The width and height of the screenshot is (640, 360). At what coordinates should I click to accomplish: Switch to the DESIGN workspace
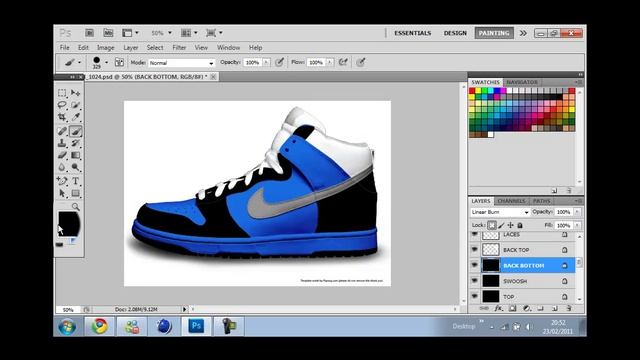[455, 33]
